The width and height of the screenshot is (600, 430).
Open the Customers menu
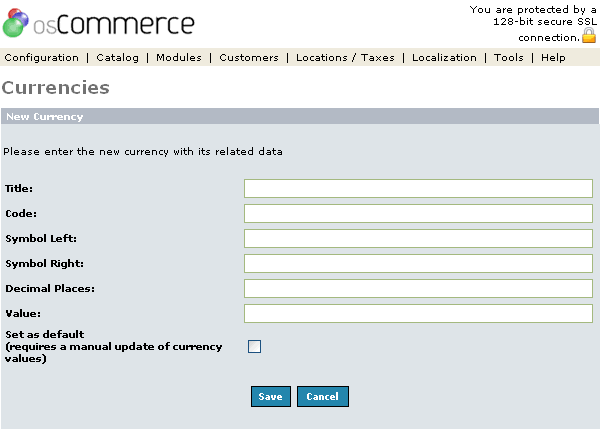pyautogui.click(x=249, y=57)
